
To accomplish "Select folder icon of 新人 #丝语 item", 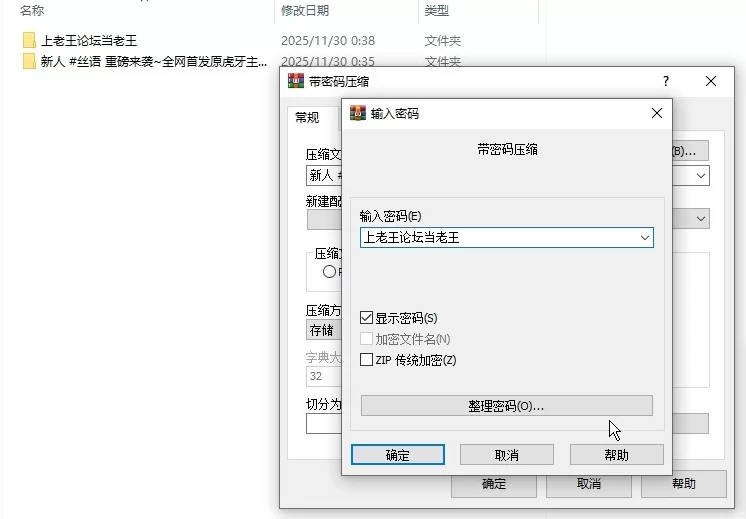I will point(29,61).
